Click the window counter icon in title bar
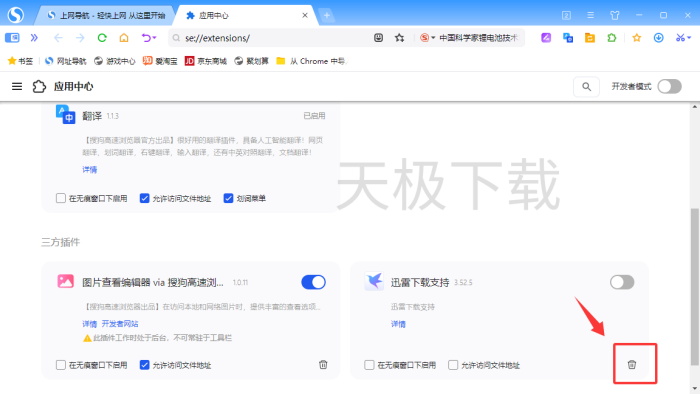 [566, 15]
